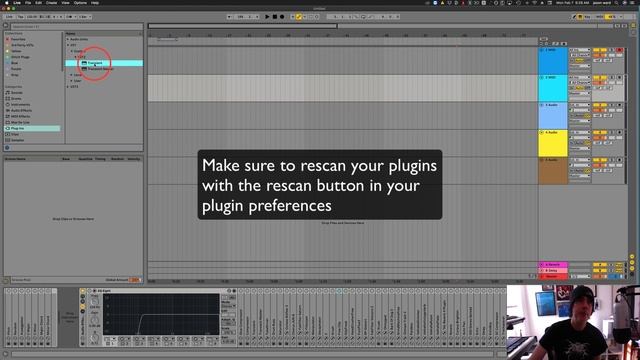
Task: Open MIDI Map mode
Action: 599,17
